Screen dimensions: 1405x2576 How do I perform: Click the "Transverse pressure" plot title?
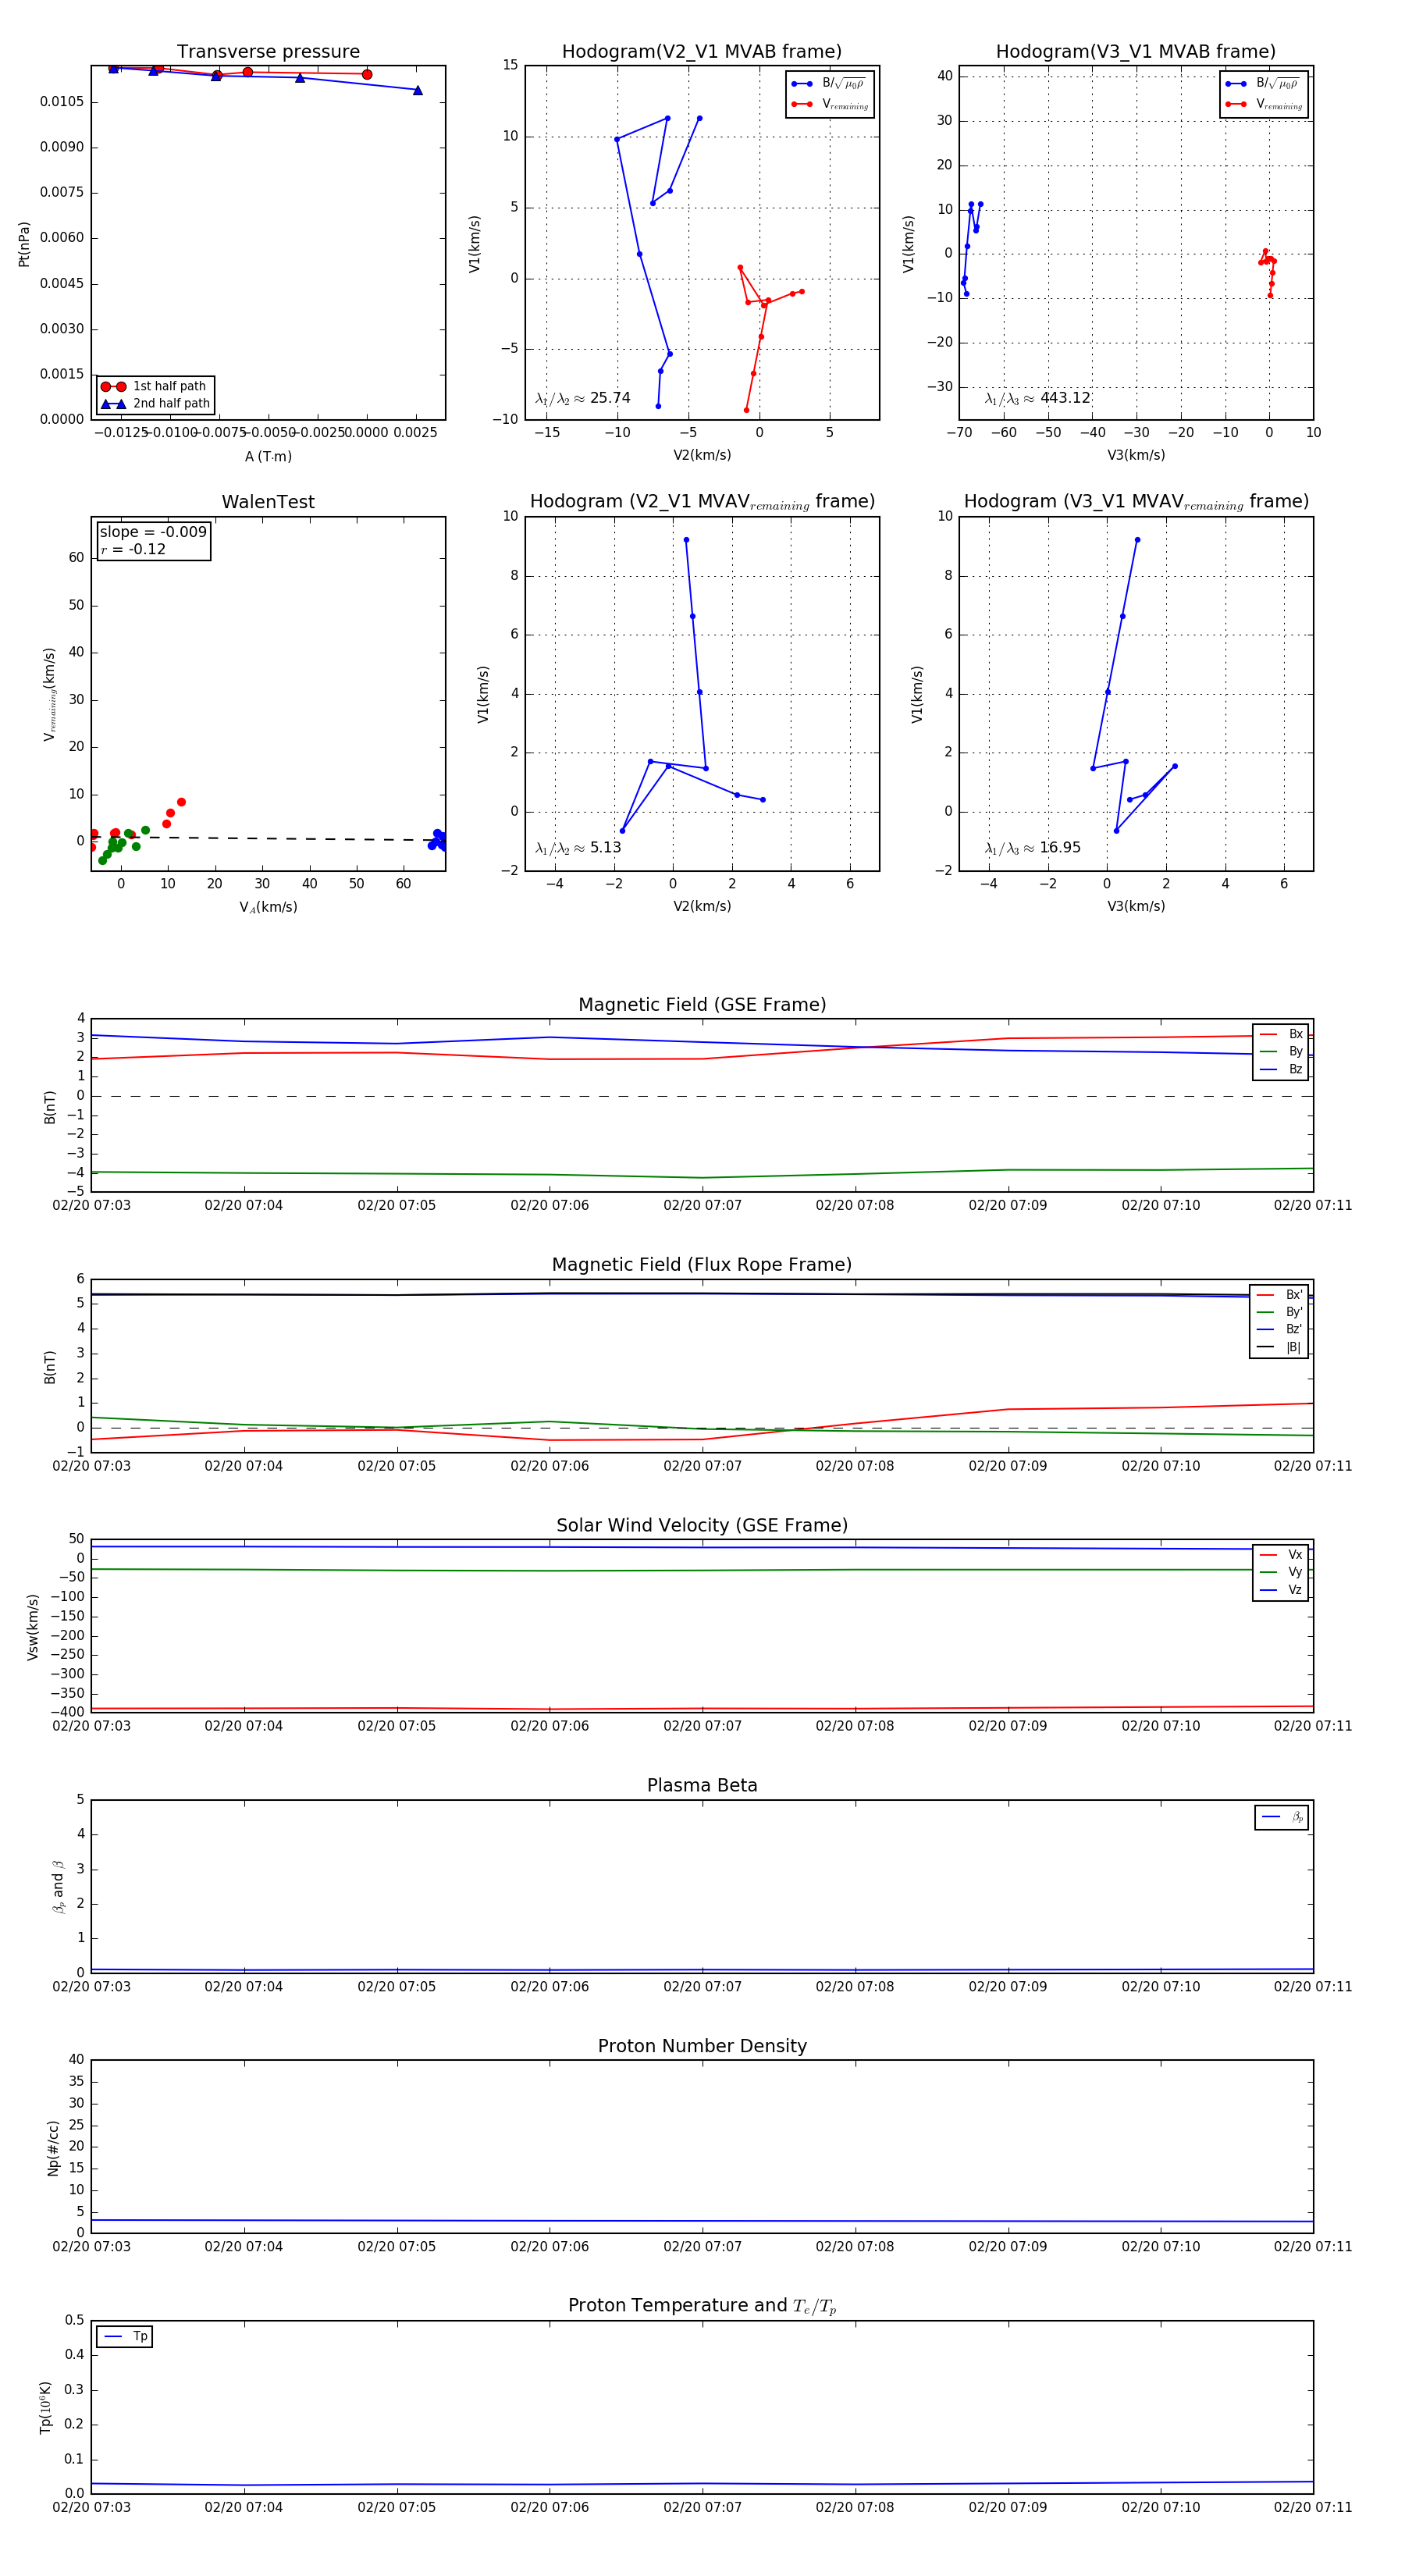click(x=268, y=52)
